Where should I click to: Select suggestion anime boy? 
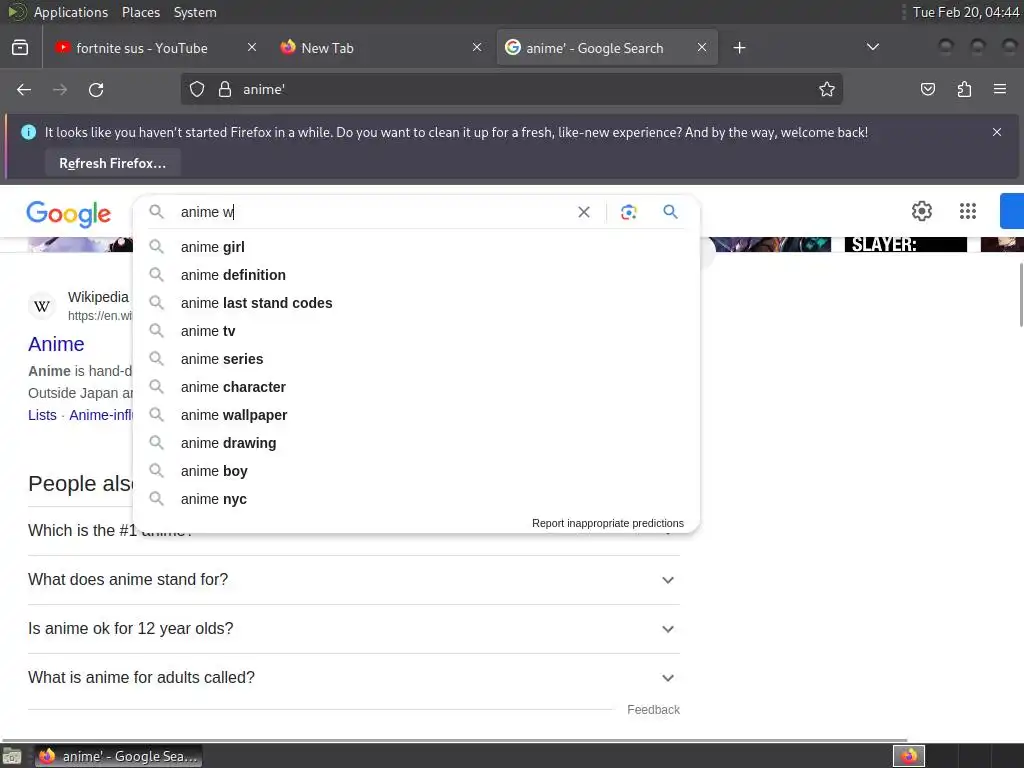click(x=416, y=472)
